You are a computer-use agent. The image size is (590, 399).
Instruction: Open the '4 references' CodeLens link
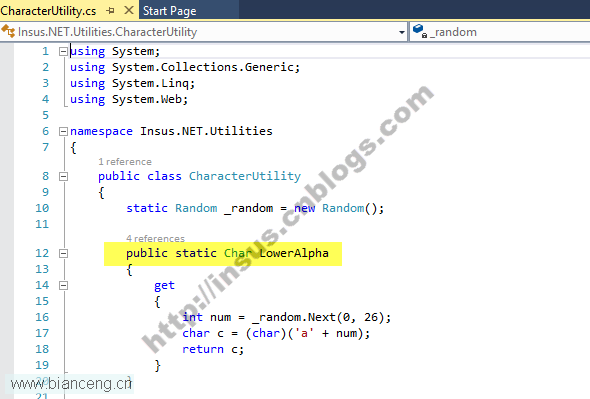click(x=155, y=239)
